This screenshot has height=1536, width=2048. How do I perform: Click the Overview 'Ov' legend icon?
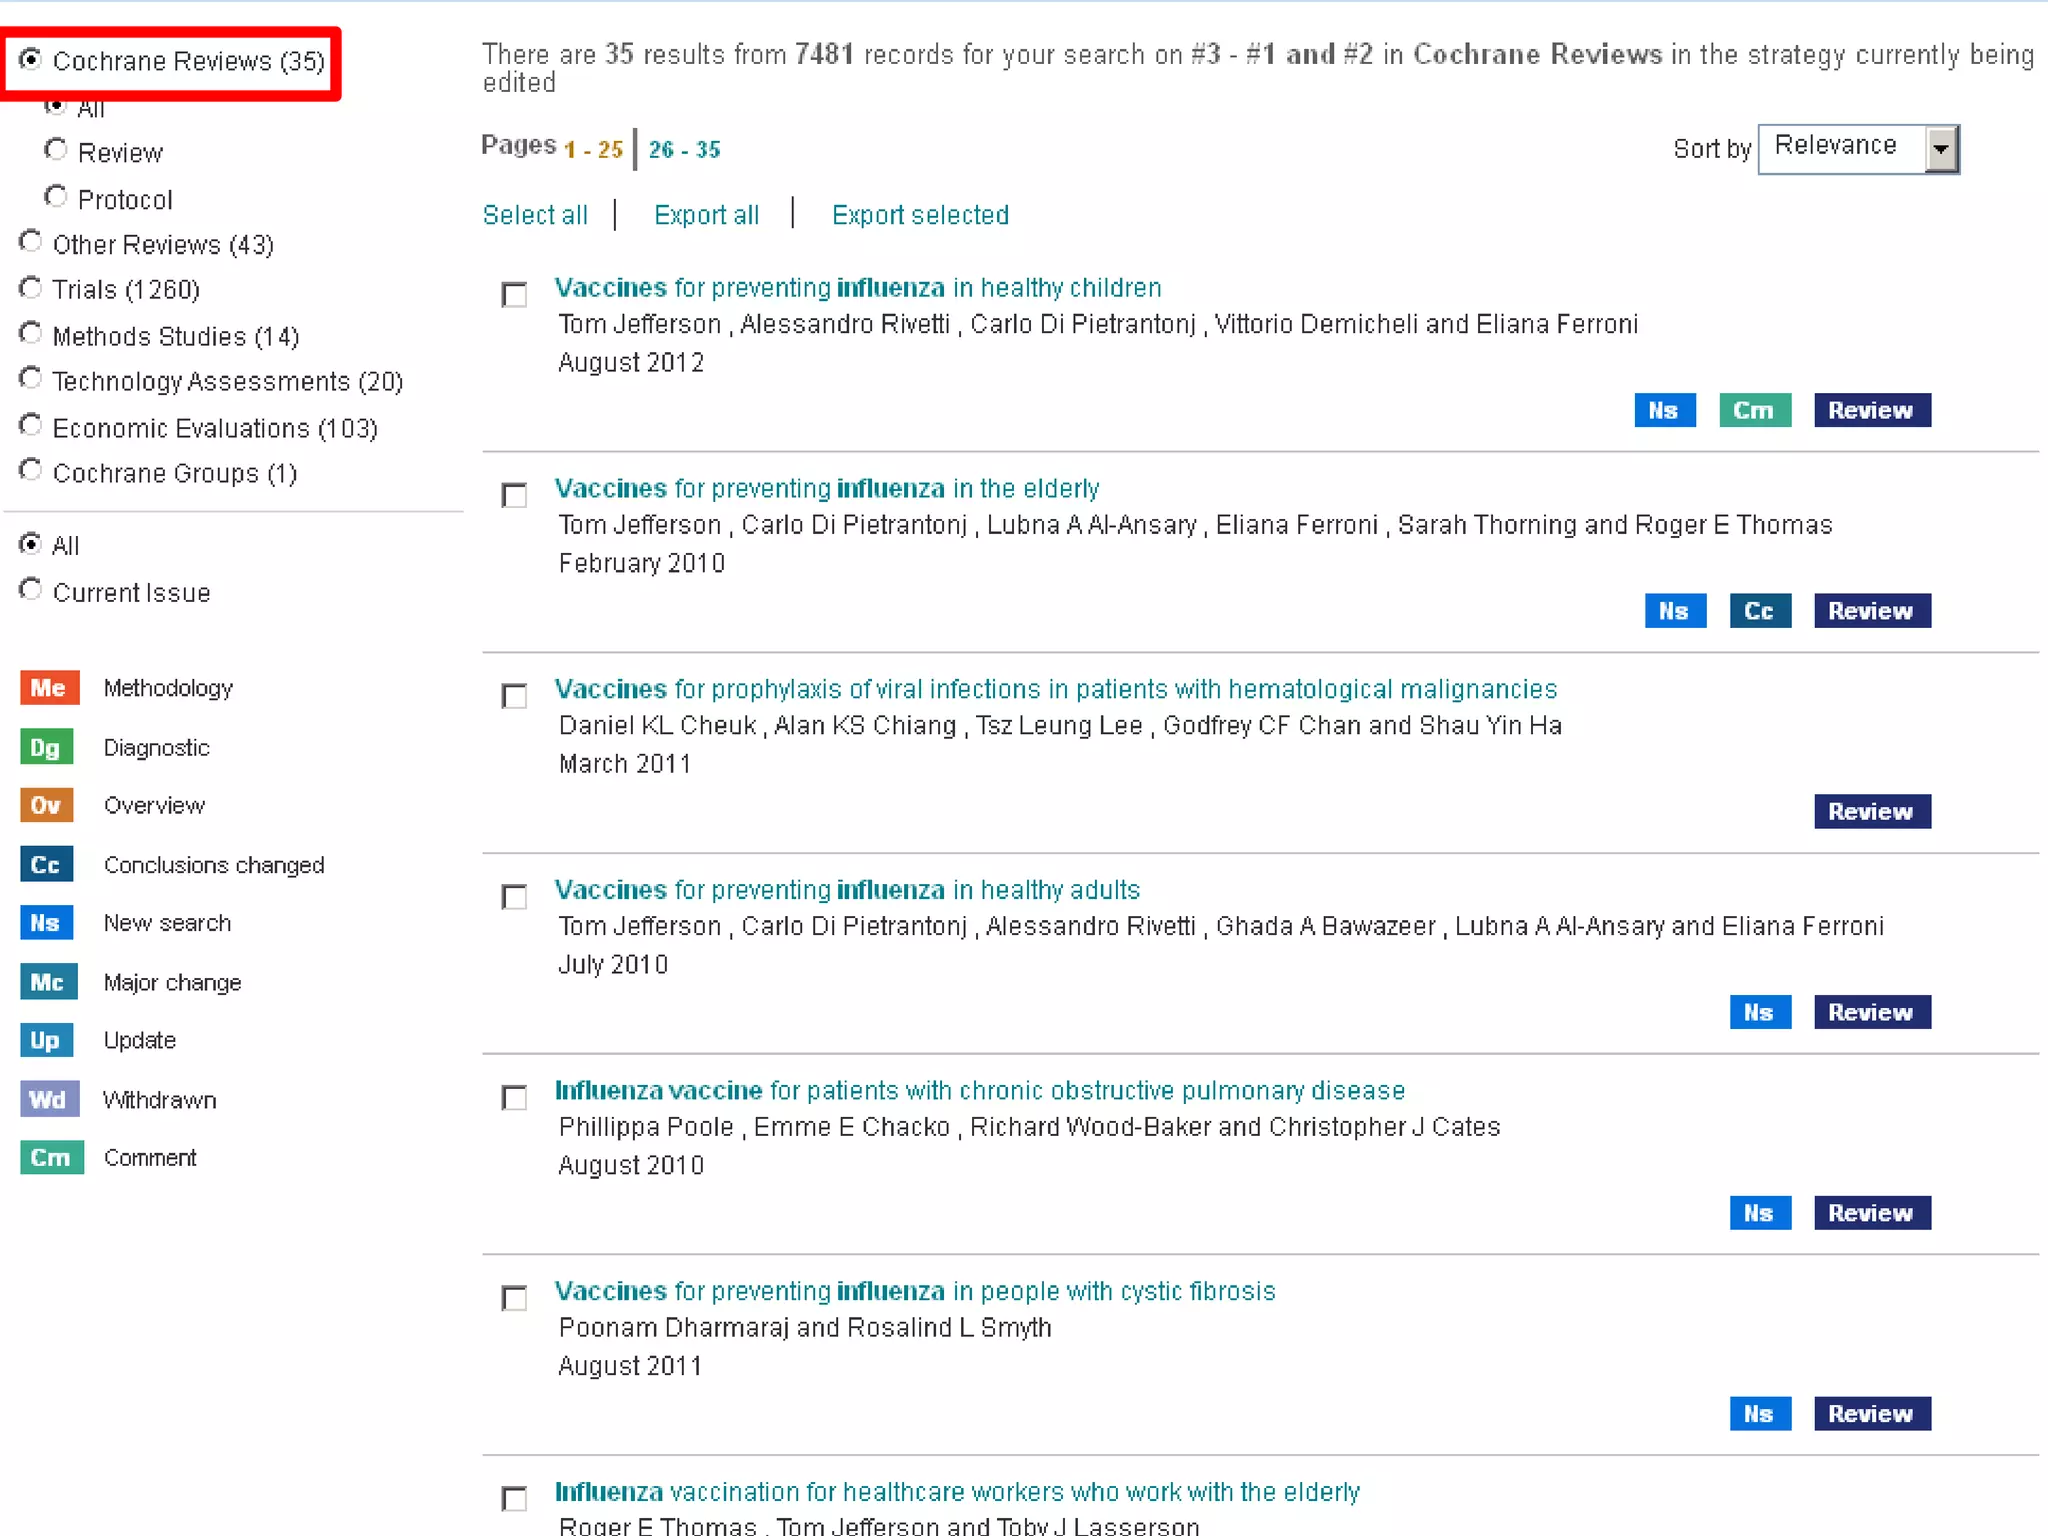click(46, 806)
